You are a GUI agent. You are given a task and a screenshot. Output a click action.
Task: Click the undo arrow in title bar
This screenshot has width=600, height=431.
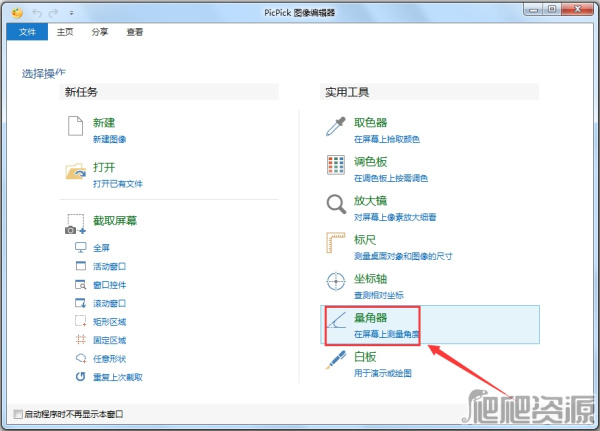click(37, 13)
